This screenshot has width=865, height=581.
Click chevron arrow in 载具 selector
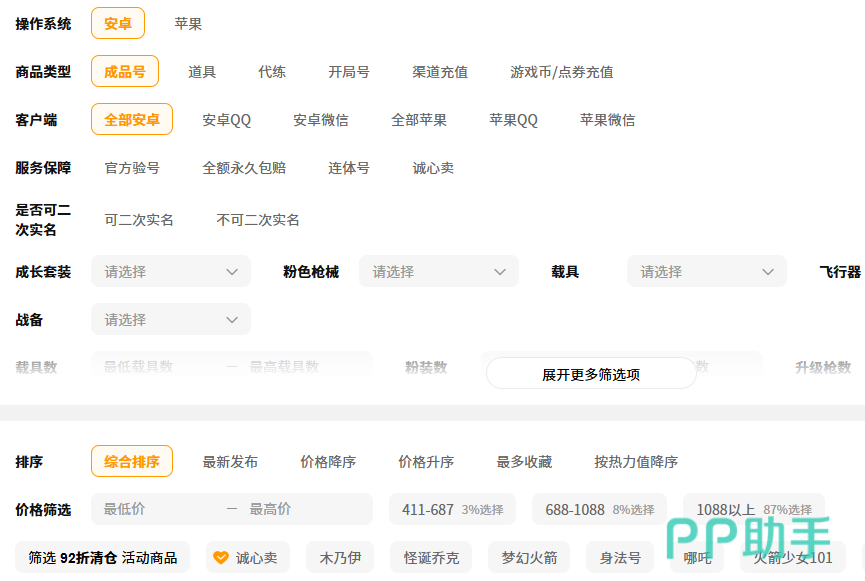tap(768, 272)
